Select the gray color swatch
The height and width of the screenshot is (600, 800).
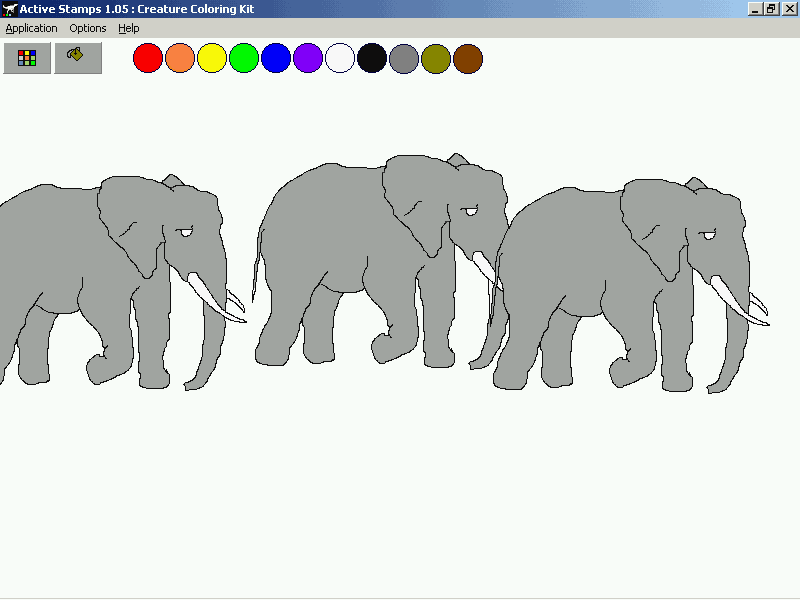[x=404, y=58]
